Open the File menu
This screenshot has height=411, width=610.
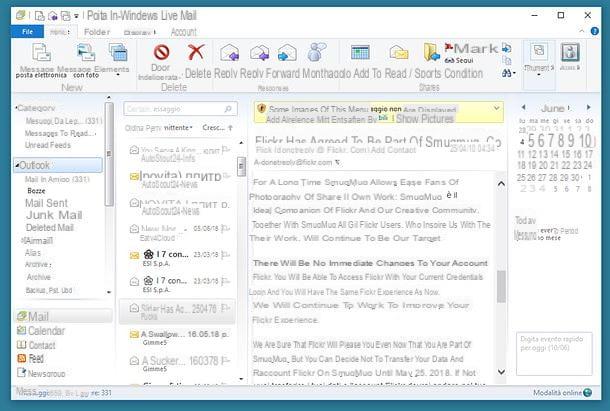click(27, 32)
